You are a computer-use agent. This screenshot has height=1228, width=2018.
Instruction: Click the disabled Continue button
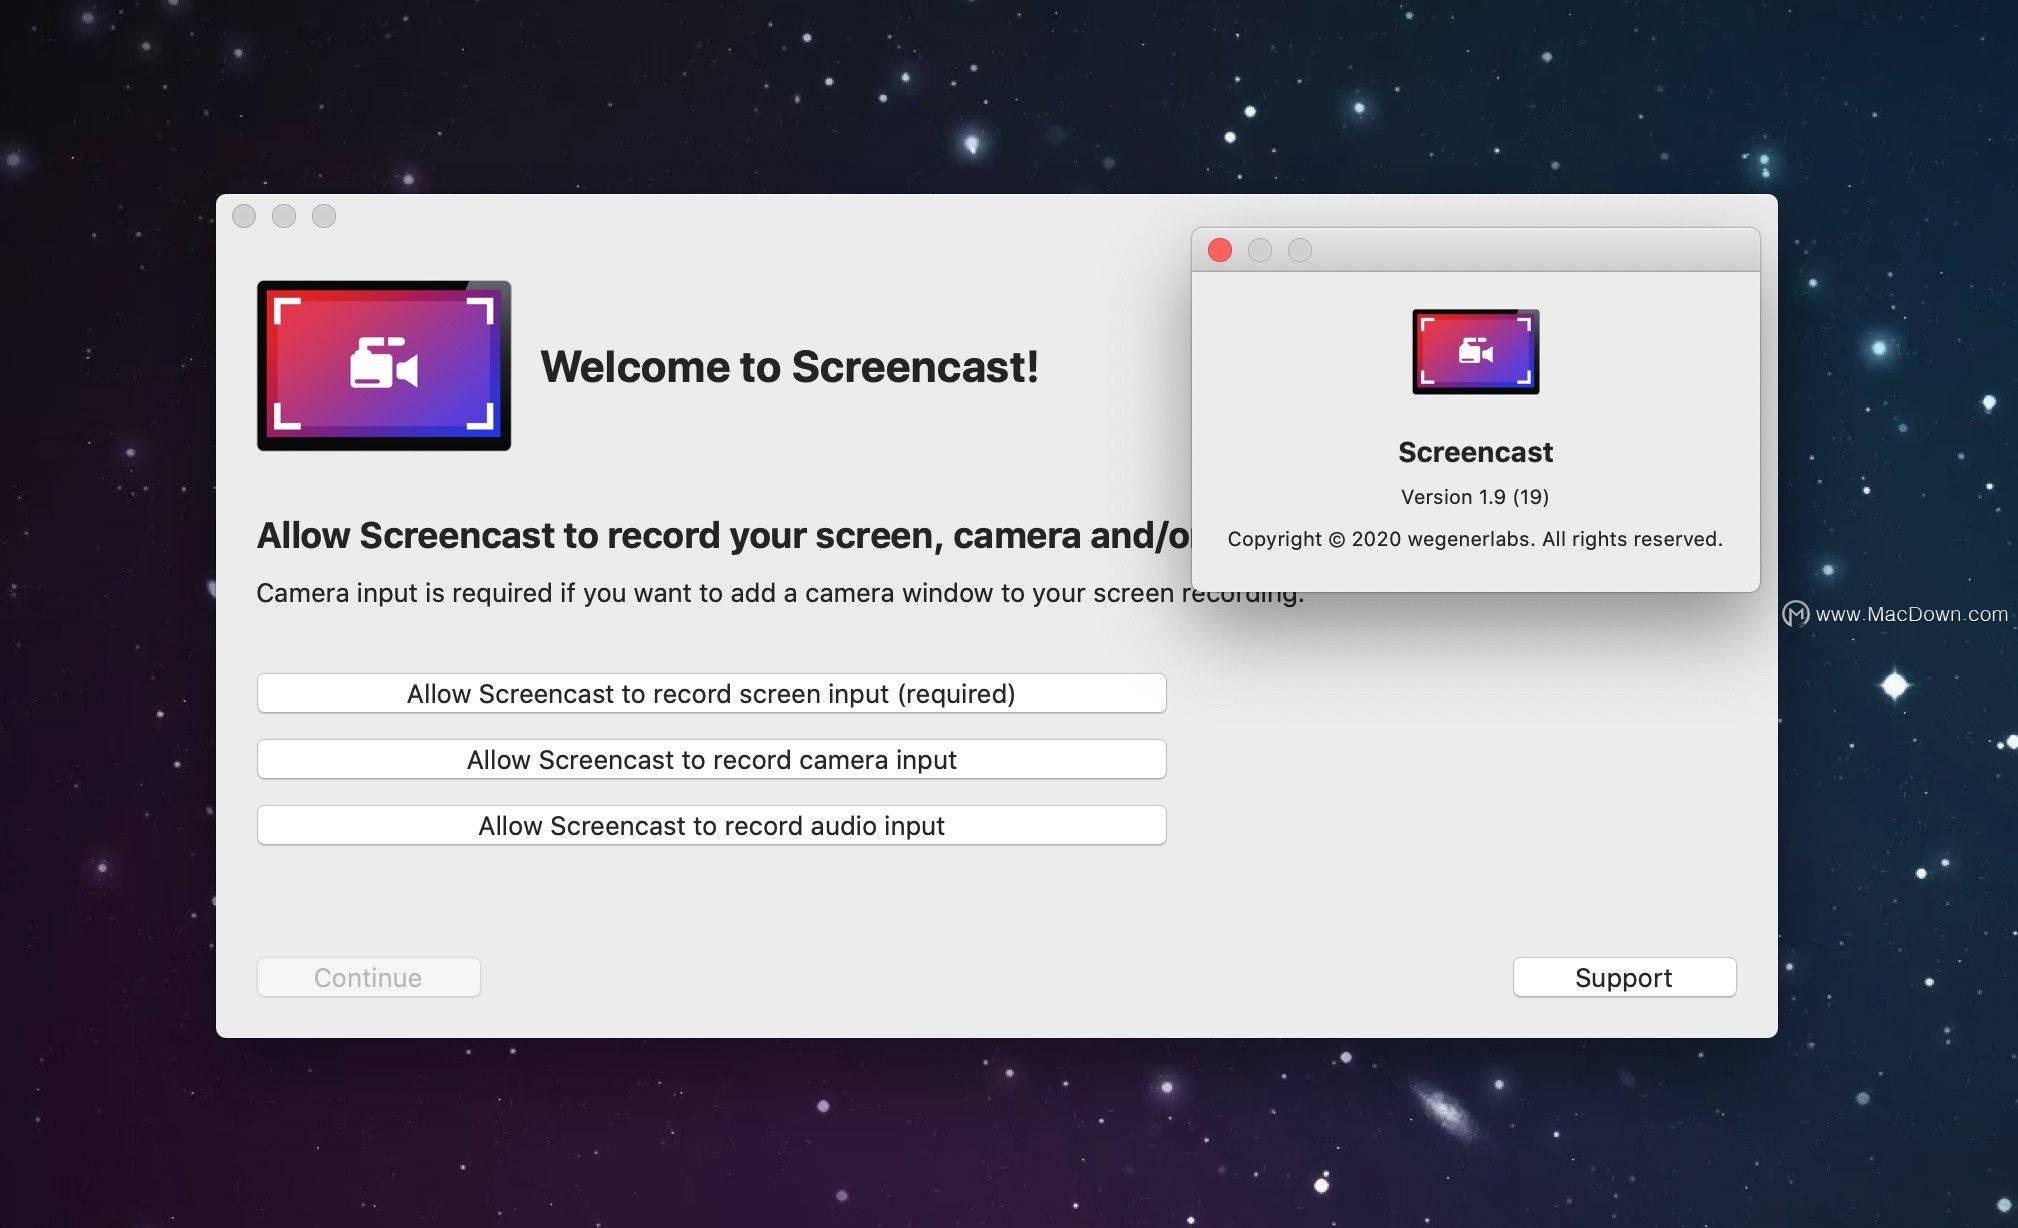(x=368, y=977)
